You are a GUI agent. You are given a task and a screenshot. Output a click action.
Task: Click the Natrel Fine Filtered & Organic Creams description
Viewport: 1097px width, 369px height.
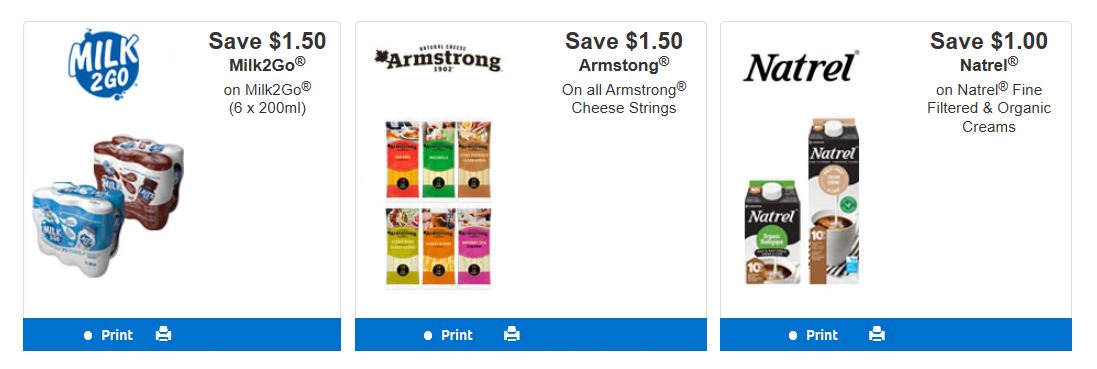[989, 109]
